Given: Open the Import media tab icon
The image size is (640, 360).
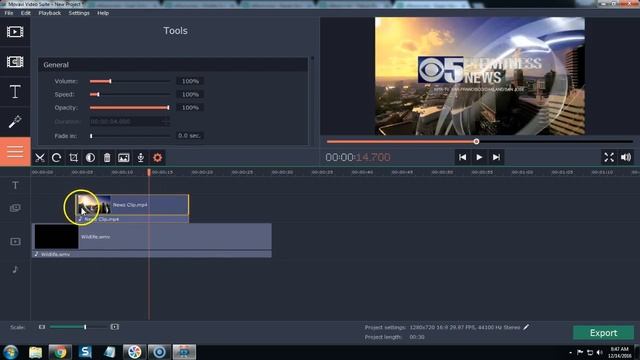Looking at the screenshot, I should (x=15, y=31).
